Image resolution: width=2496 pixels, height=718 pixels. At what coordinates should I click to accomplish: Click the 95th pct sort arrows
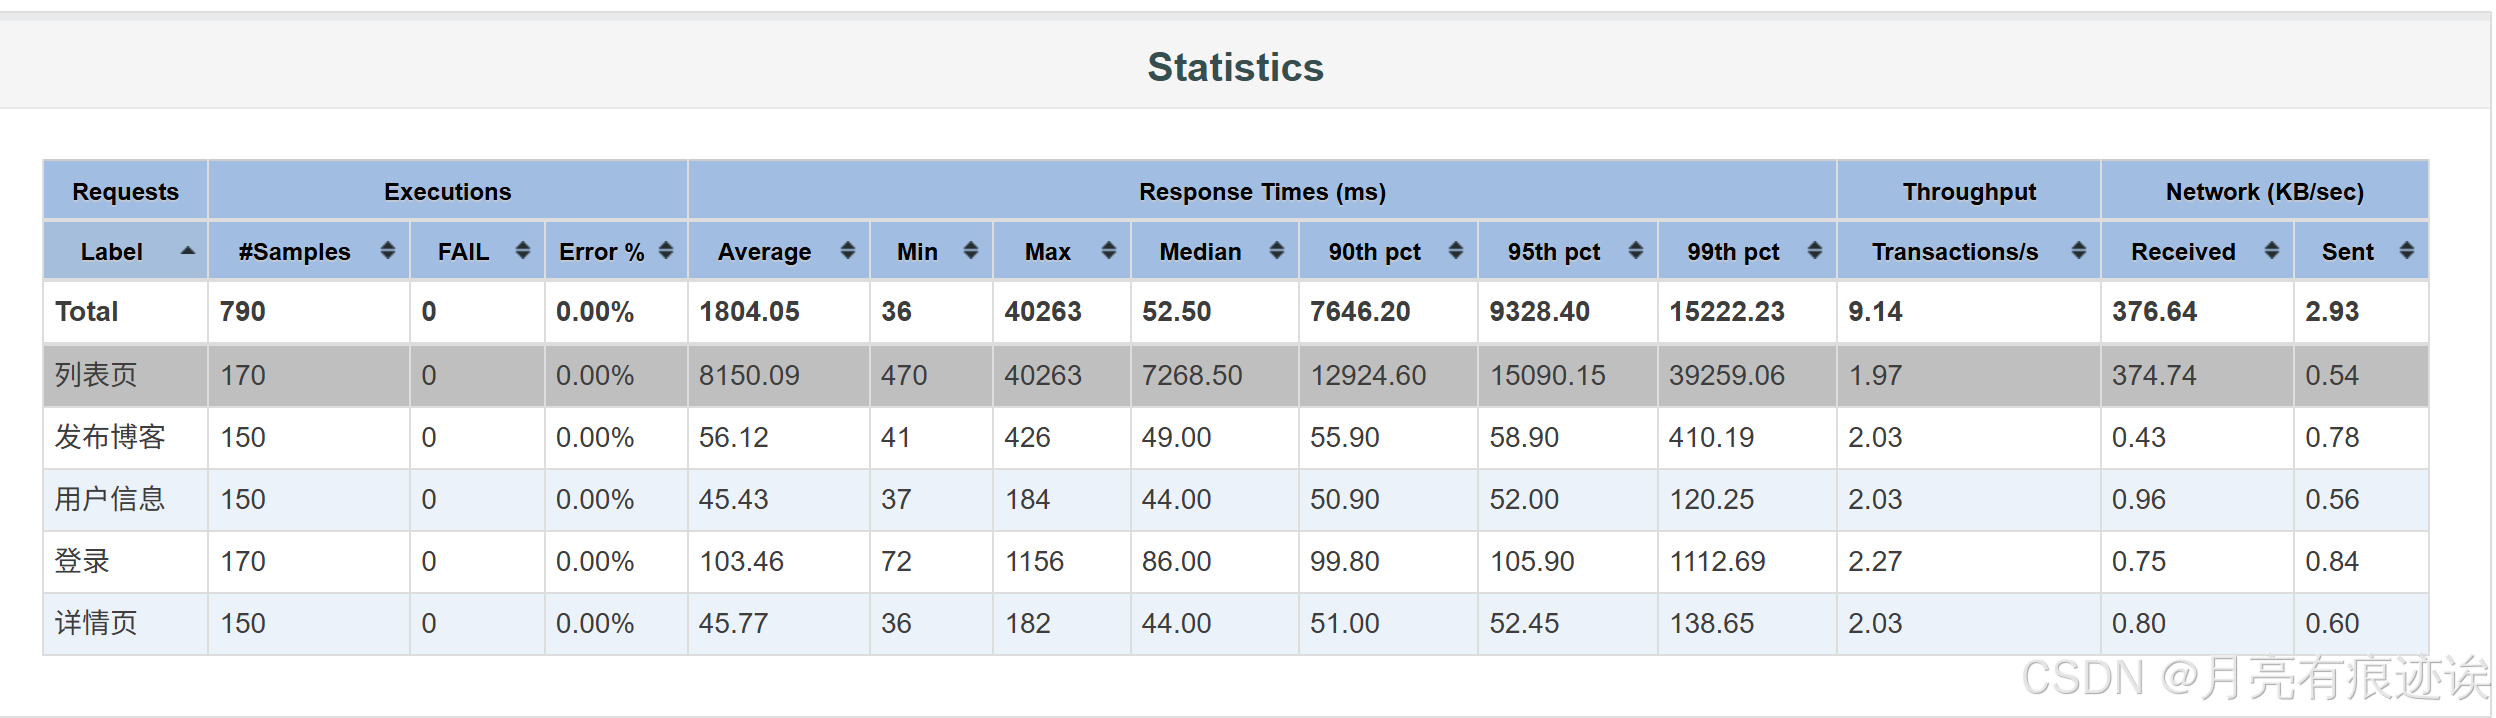tap(1636, 251)
